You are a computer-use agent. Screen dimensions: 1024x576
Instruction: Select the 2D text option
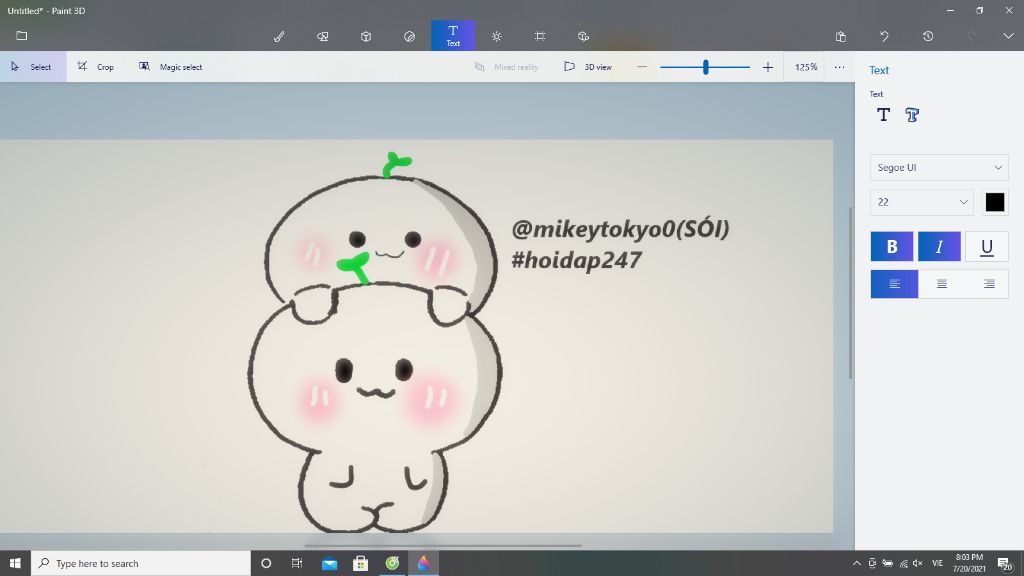pos(884,115)
